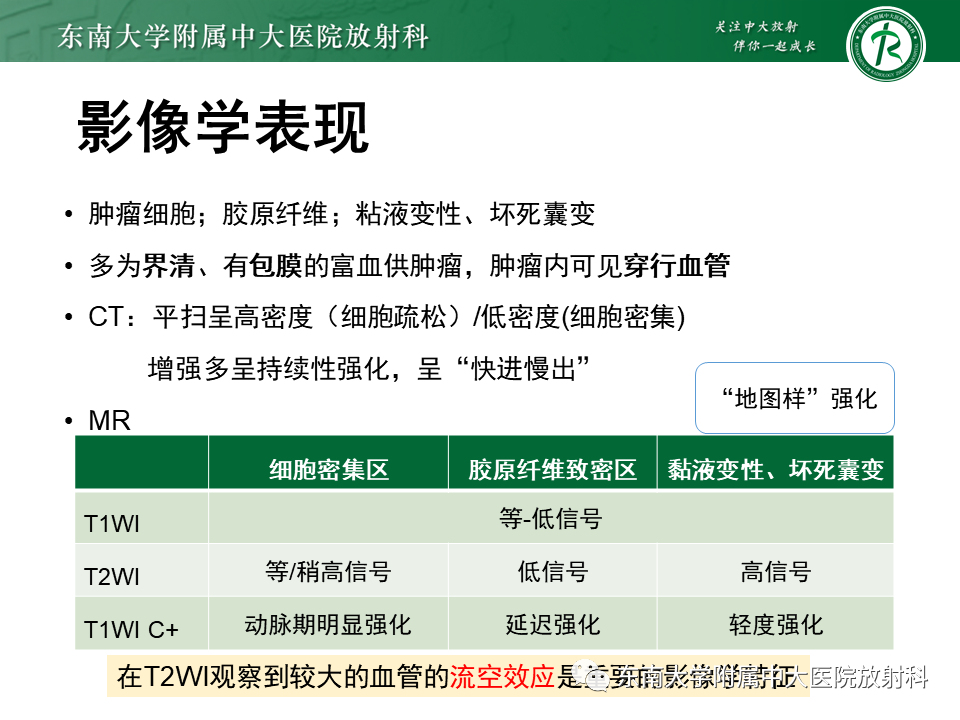Click the cell 延迟强化
This screenshot has height=720, width=960.
553,624
